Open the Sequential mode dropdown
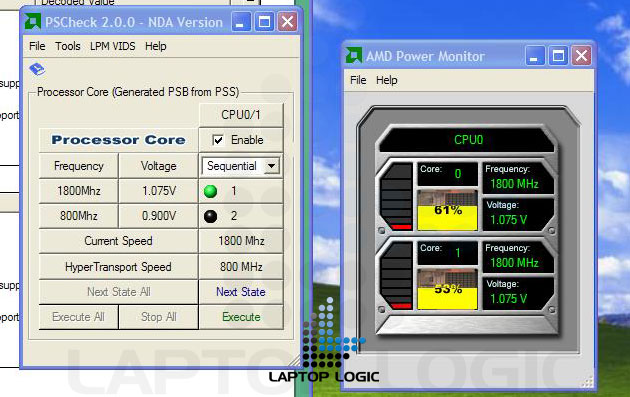The height and width of the screenshot is (397, 630). 272,166
